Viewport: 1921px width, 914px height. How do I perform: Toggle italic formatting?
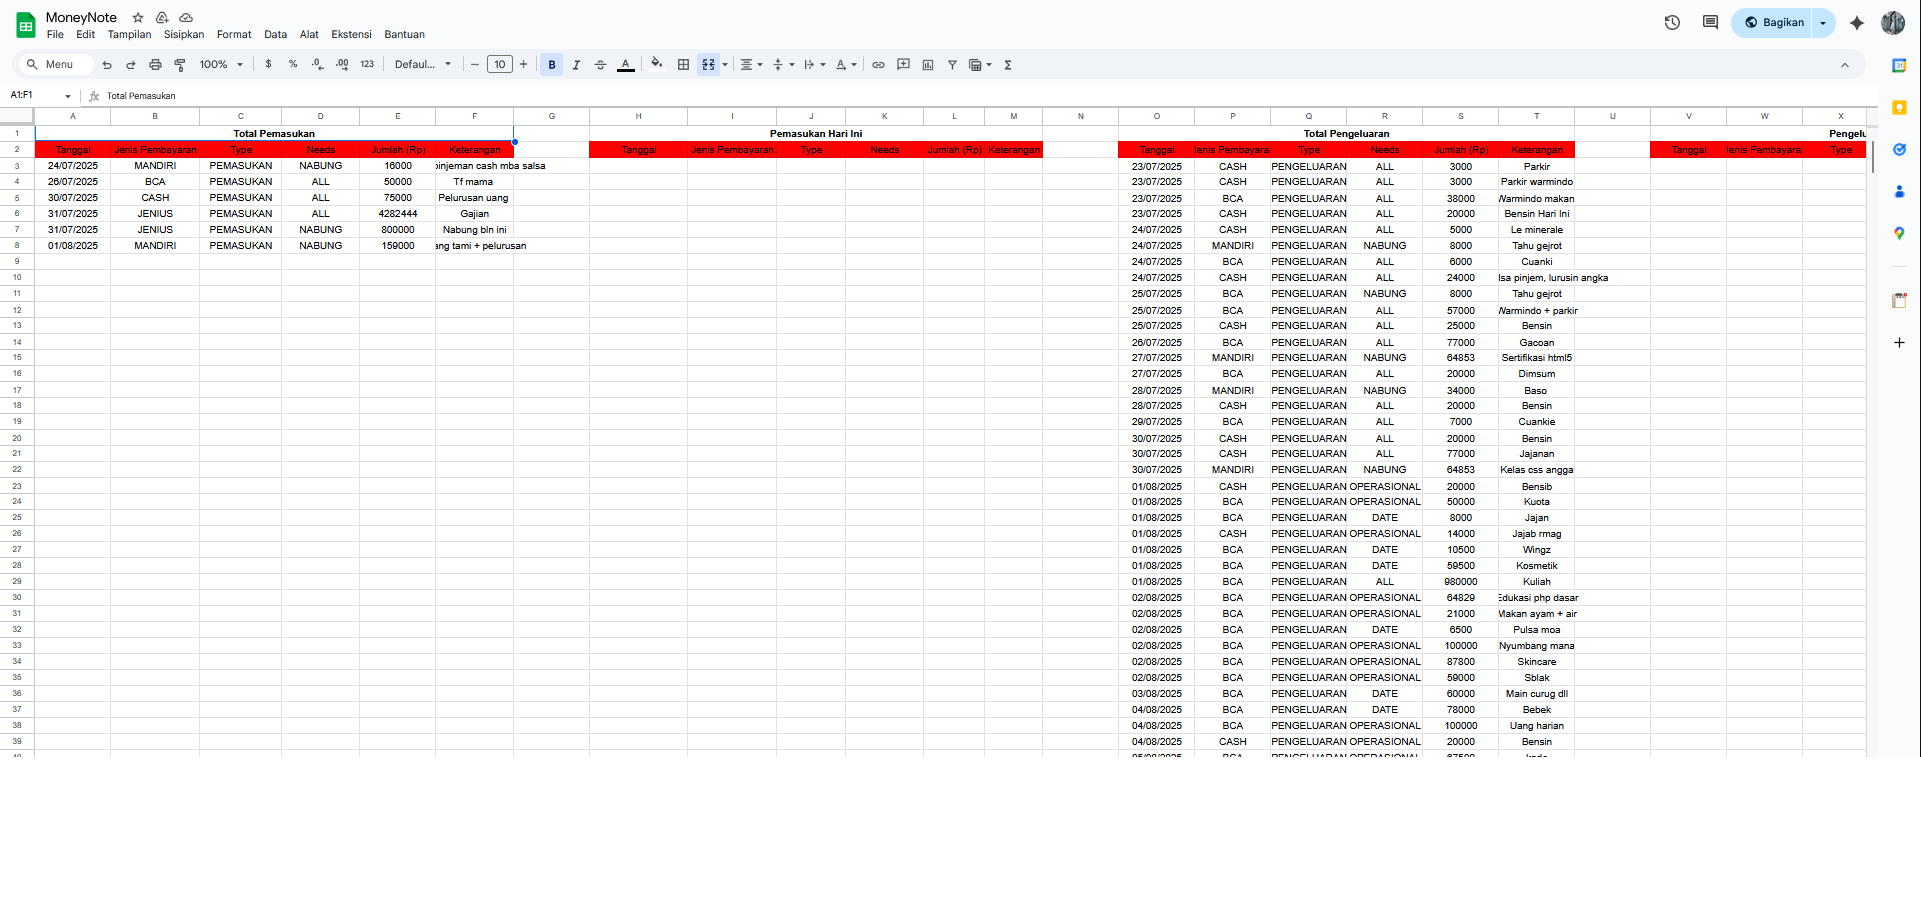pyautogui.click(x=576, y=65)
